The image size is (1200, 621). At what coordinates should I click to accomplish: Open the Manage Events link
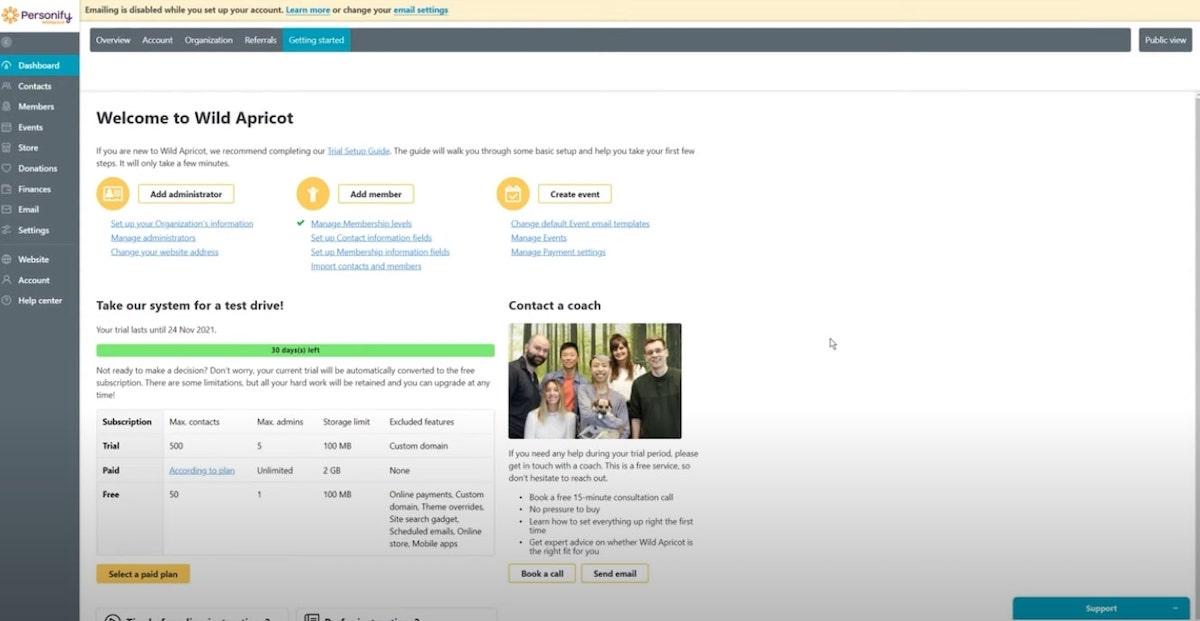click(x=539, y=238)
